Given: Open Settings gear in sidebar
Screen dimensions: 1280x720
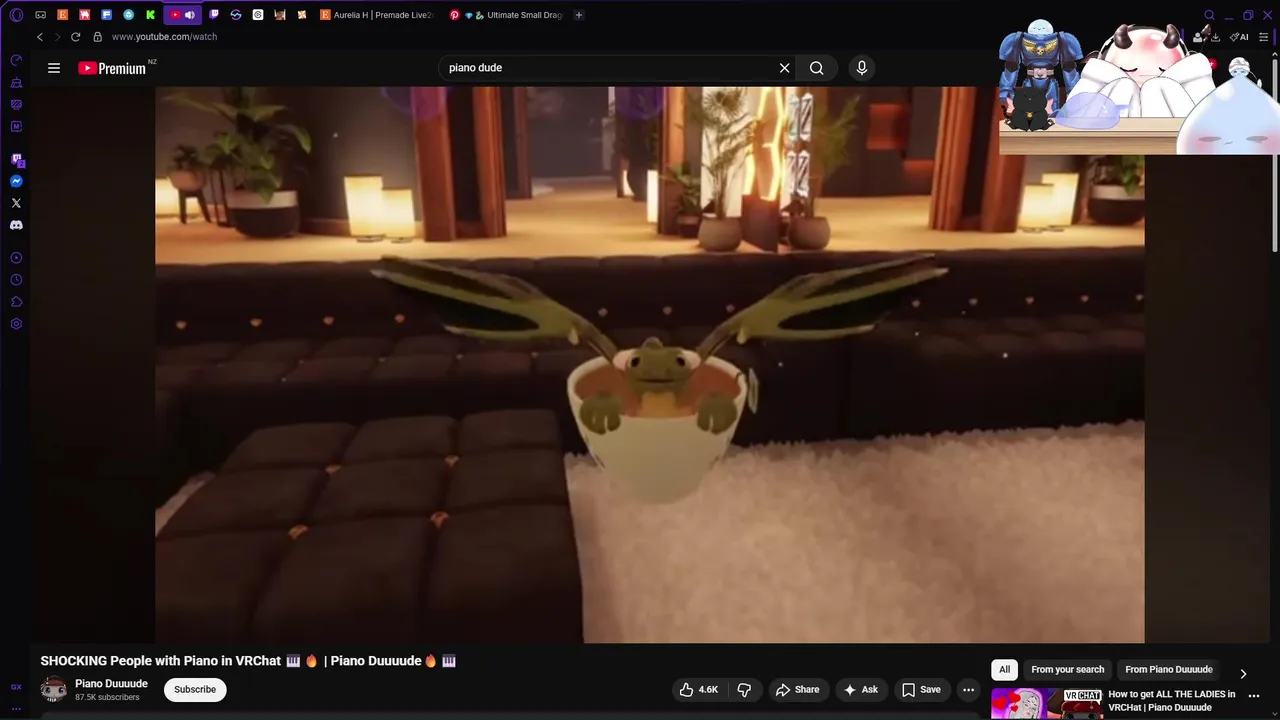Looking at the screenshot, I should click(16, 324).
